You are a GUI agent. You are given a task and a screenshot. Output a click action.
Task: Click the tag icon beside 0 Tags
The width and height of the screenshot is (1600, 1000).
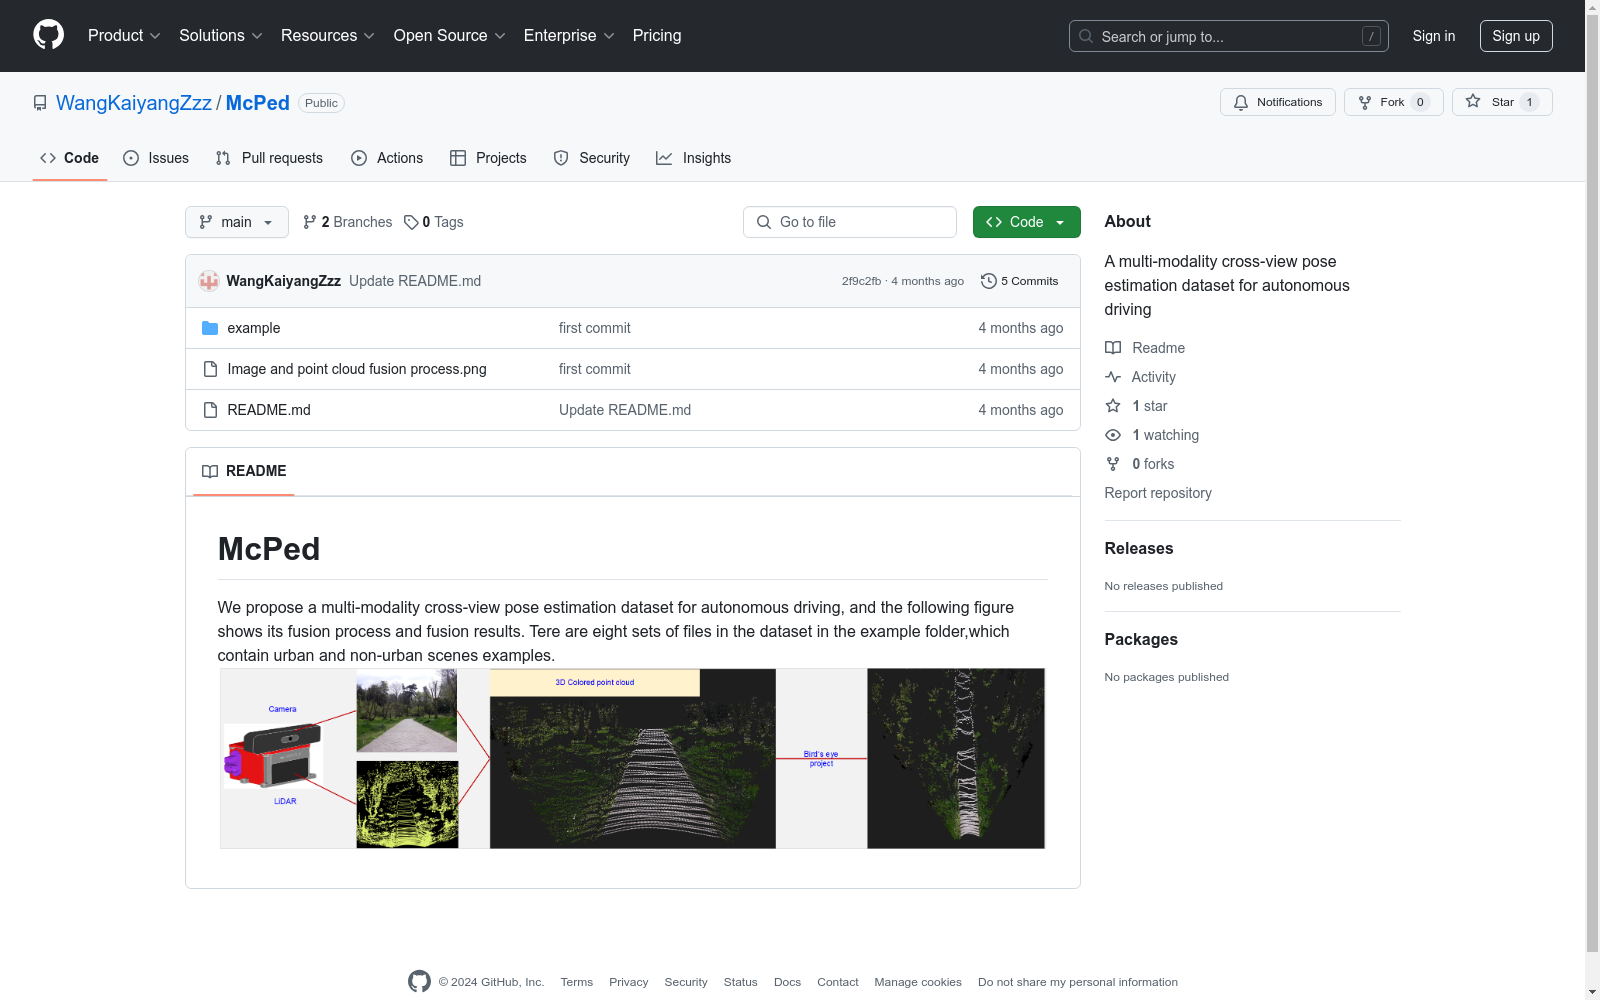411,222
